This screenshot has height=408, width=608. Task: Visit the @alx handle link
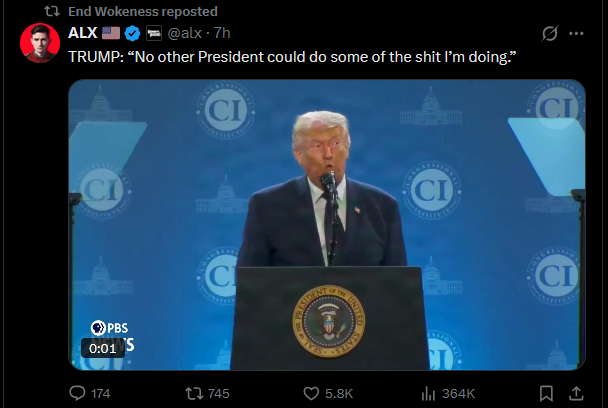click(x=185, y=33)
